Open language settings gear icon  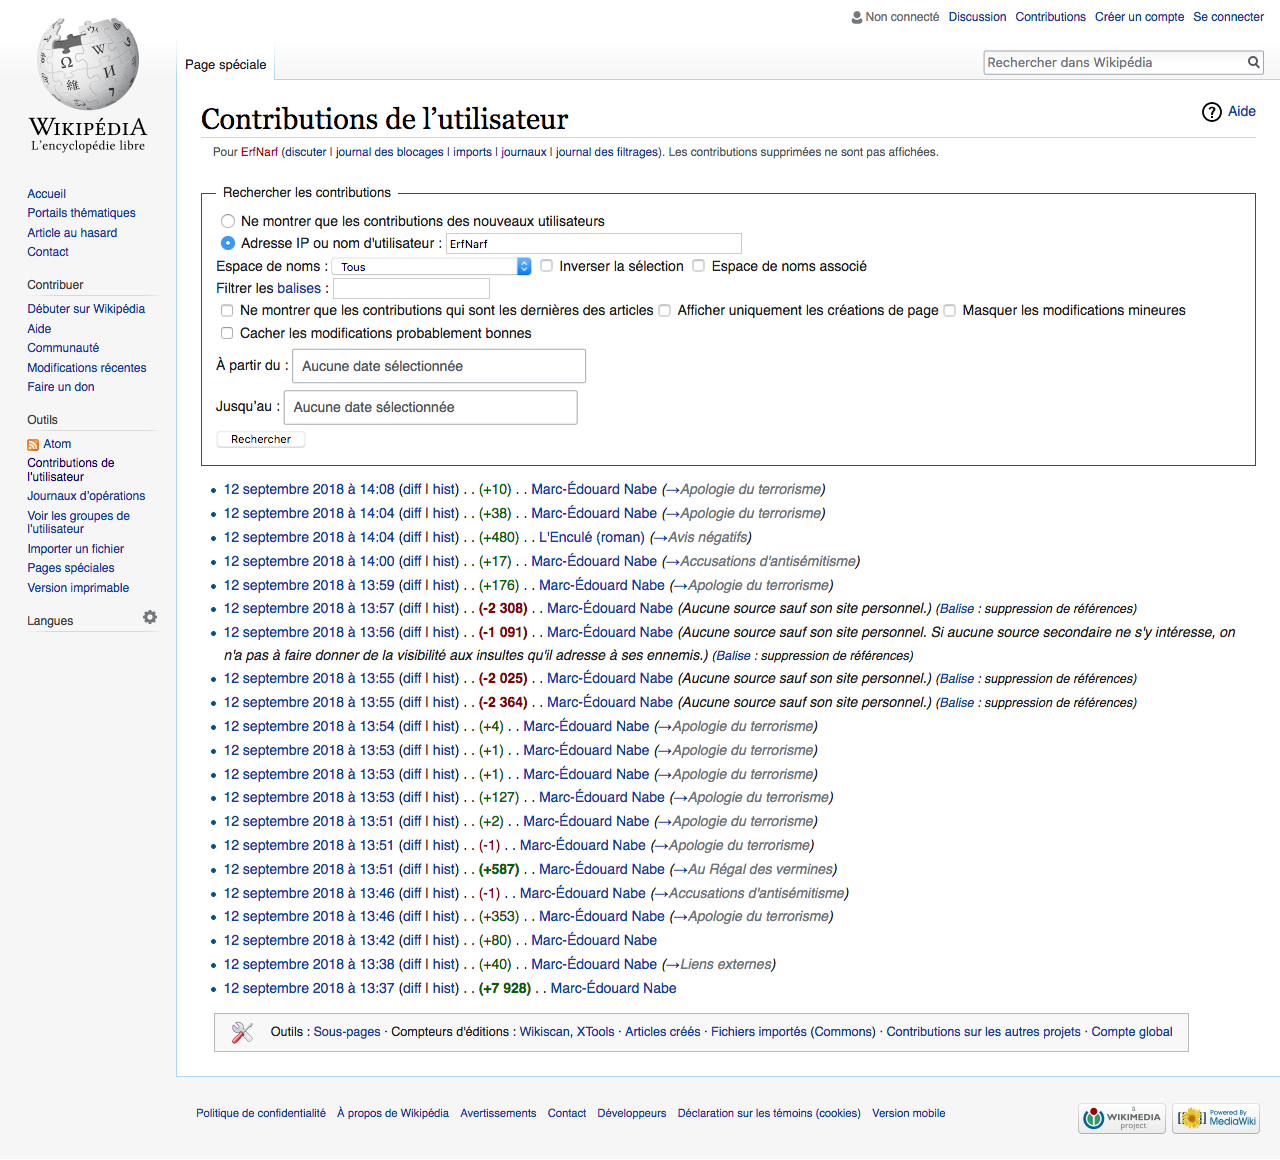[150, 617]
